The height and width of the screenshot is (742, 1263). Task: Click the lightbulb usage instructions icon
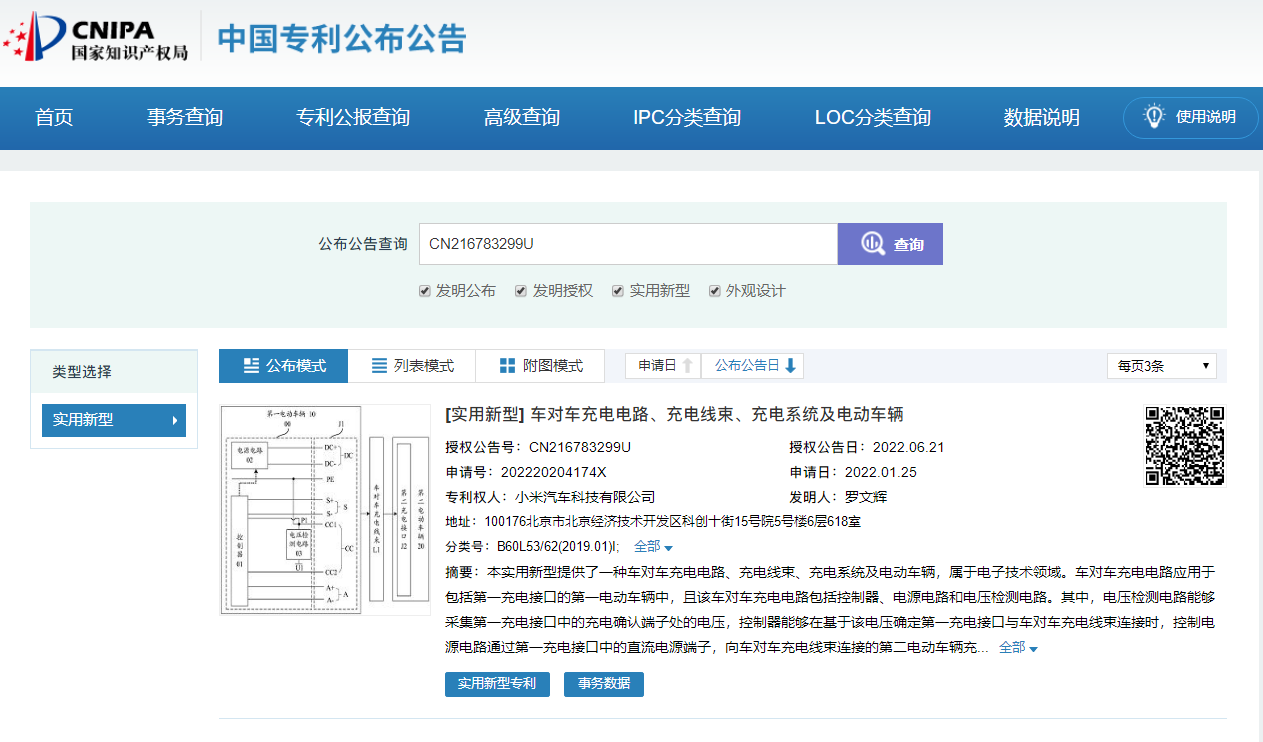click(1154, 116)
